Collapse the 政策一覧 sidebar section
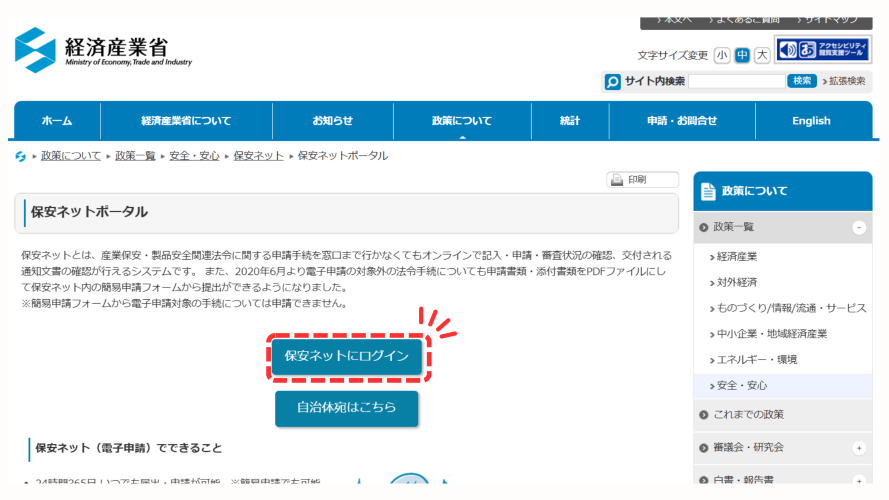 coord(858,228)
